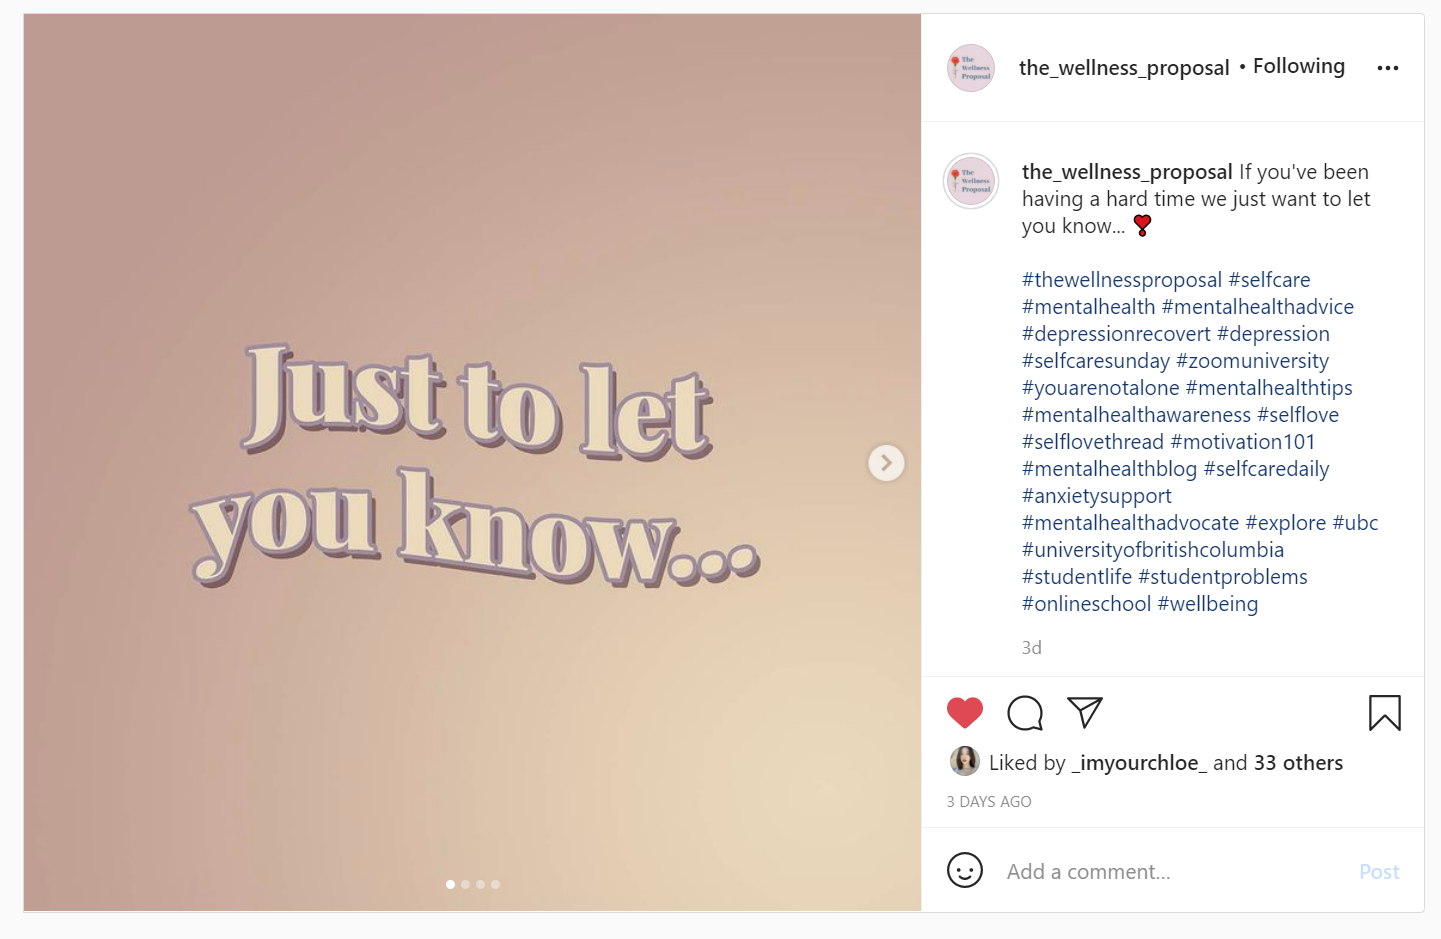View the 33 others likes list
The height and width of the screenshot is (939, 1441).
pyautogui.click(x=1299, y=763)
